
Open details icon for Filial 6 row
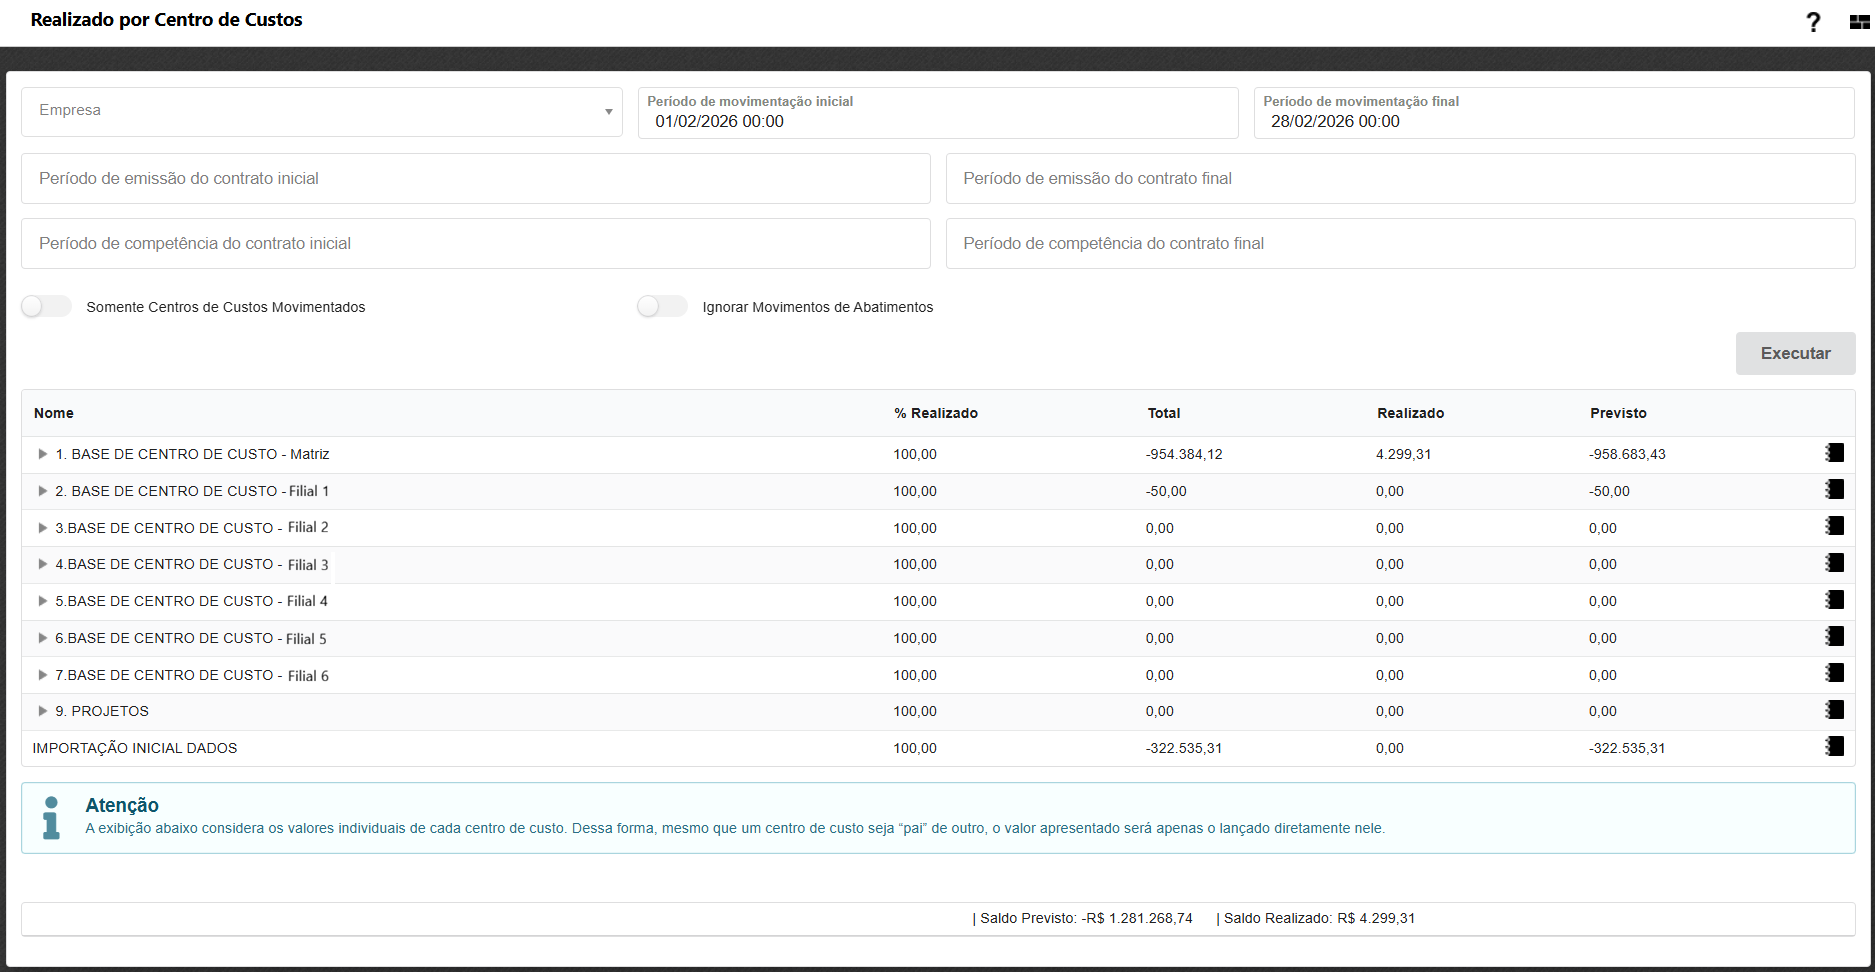(1835, 673)
